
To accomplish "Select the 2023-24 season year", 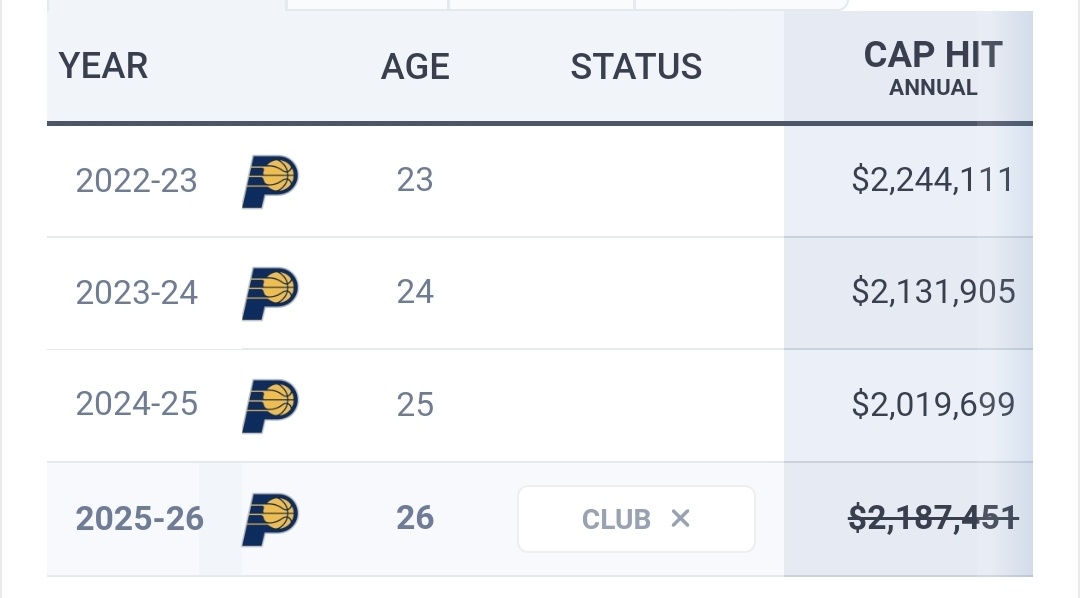I will click(x=137, y=293).
